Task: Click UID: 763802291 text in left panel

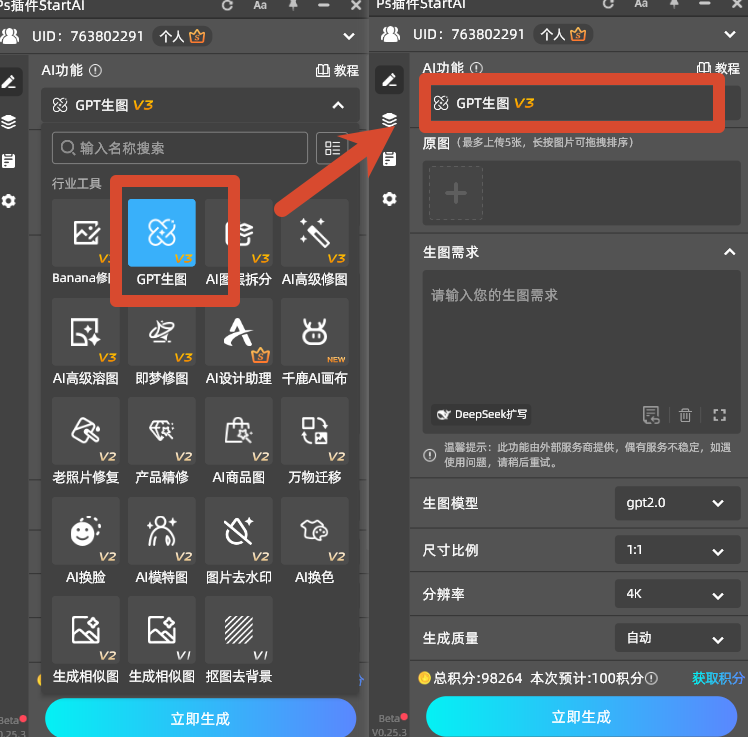Action: (88, 36)
